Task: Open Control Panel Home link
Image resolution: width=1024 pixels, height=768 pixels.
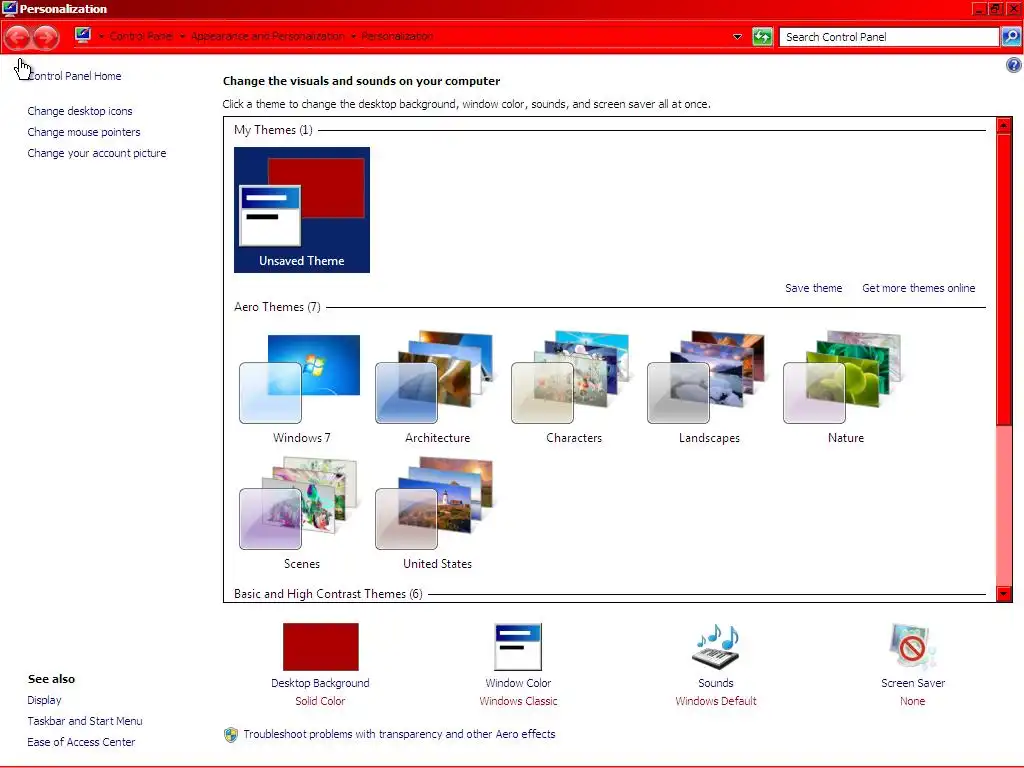Action: click(x=74, y=76)
